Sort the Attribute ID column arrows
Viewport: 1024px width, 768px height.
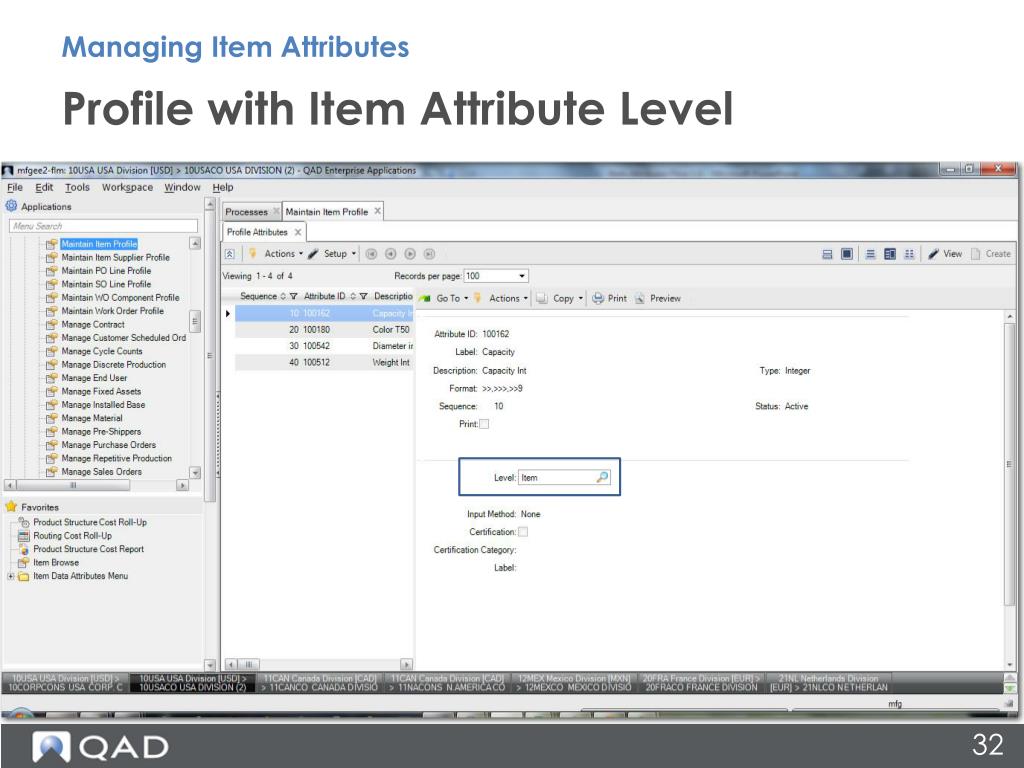[353, 296]
